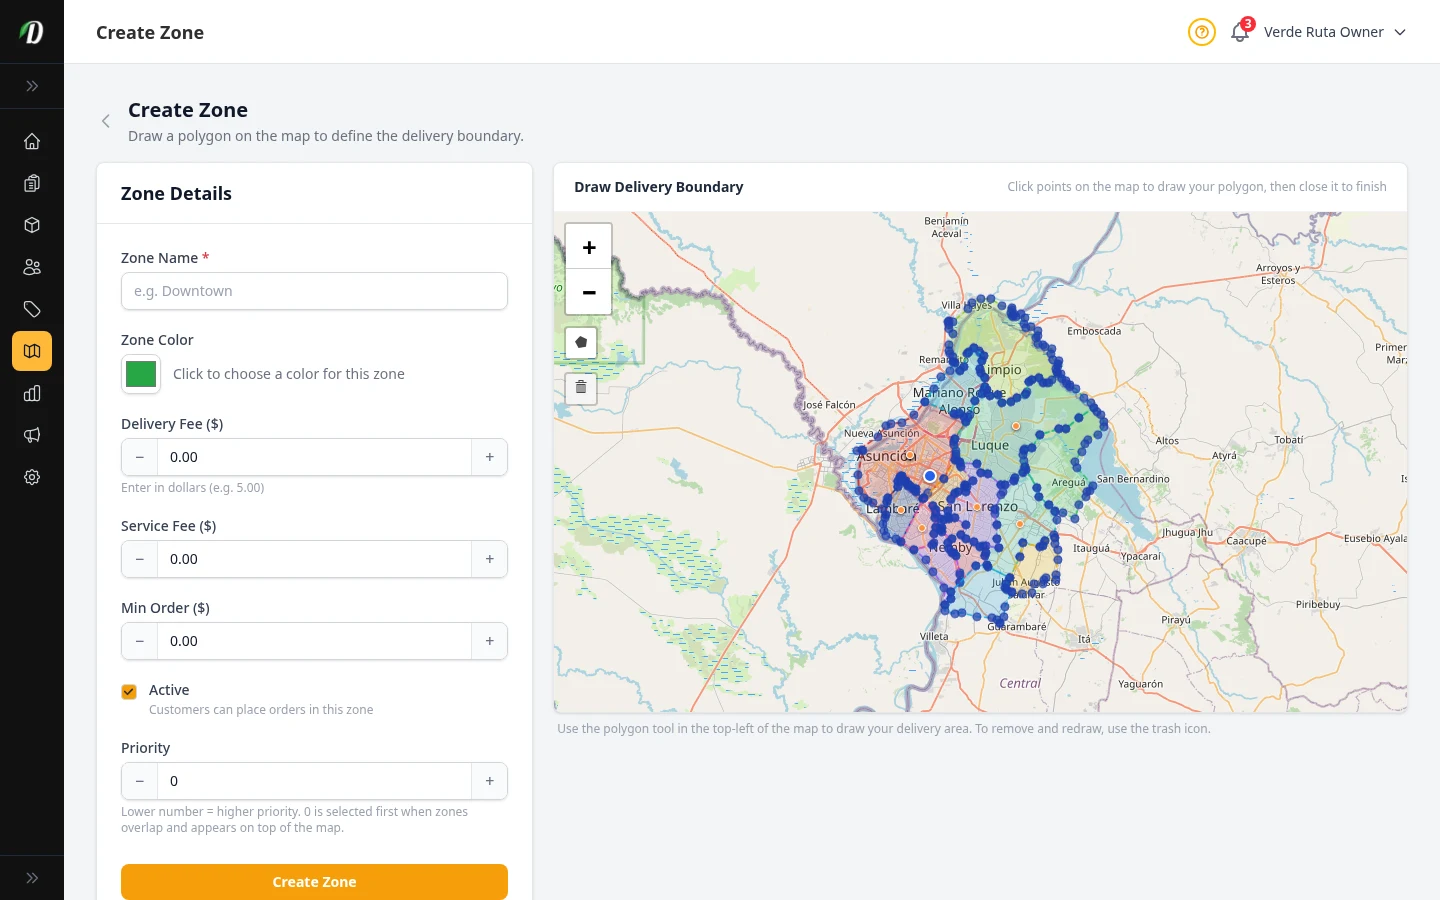Zoom out on the delivery map
Screen dimensions: 1440x900
(588, 292)
